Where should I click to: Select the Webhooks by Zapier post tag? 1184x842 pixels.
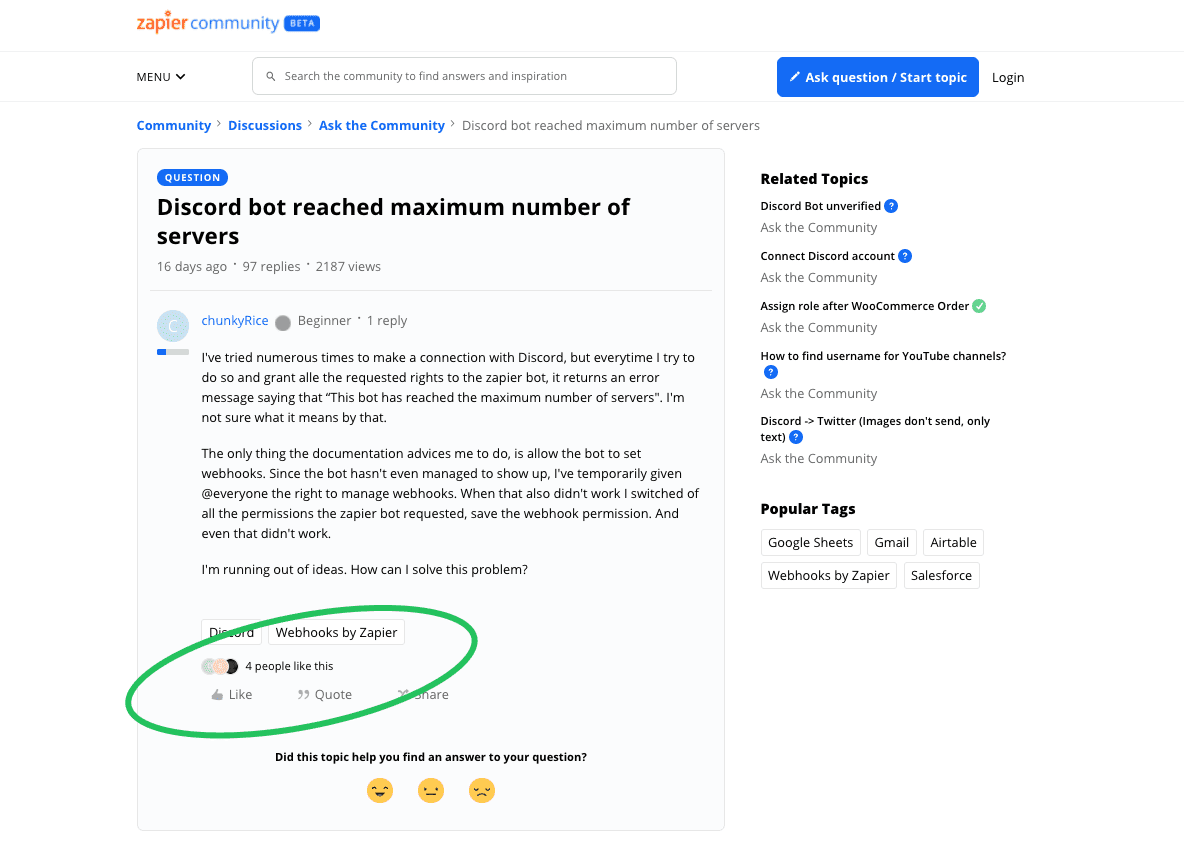pyautogui.click(x=336, y=633)
